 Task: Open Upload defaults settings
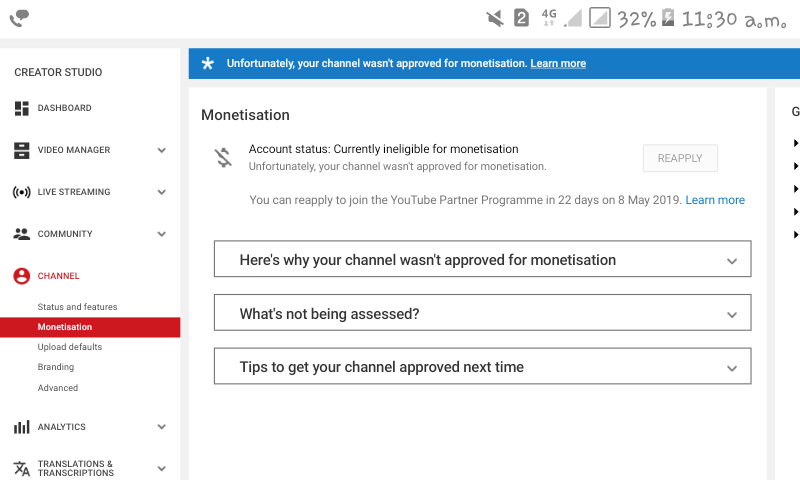pyautogui.click(x=70, y=347)
